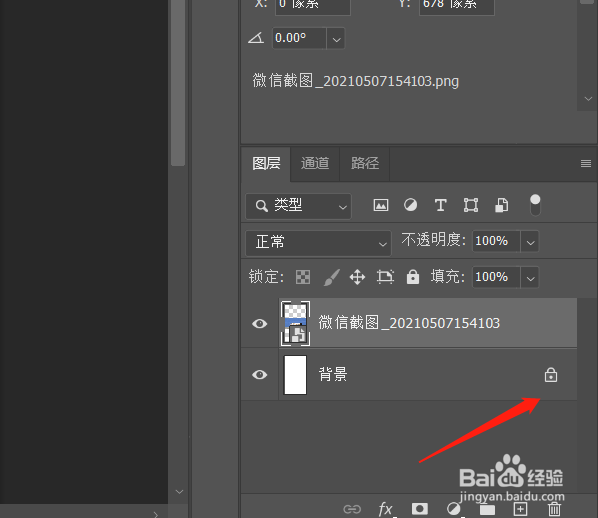Open the 正常 blend mode dropdown
This screenshot has height=518, width=598.
click(318, 243)
